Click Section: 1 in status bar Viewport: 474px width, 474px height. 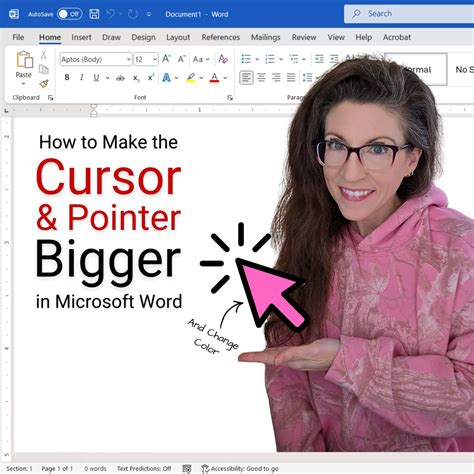(19, 469)
